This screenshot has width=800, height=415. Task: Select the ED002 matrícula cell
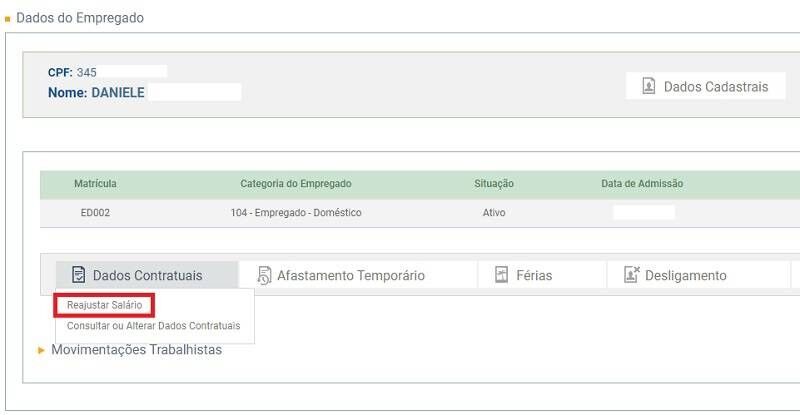pyautogui.click(x=95, y=213)
